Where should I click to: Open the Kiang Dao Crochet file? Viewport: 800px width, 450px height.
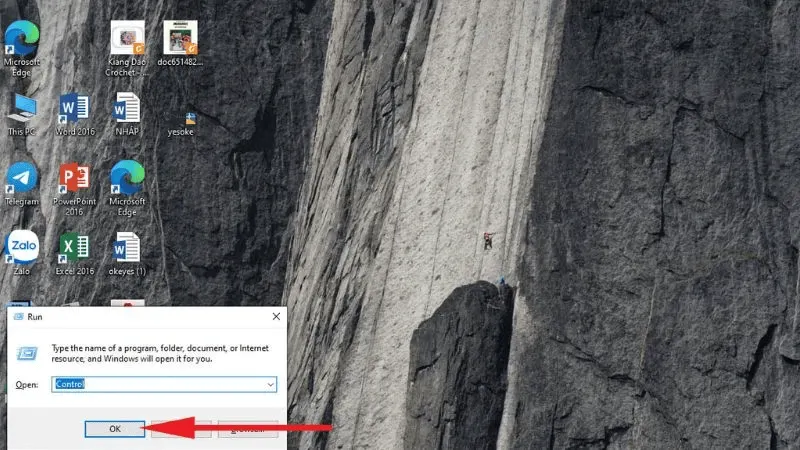127,40
